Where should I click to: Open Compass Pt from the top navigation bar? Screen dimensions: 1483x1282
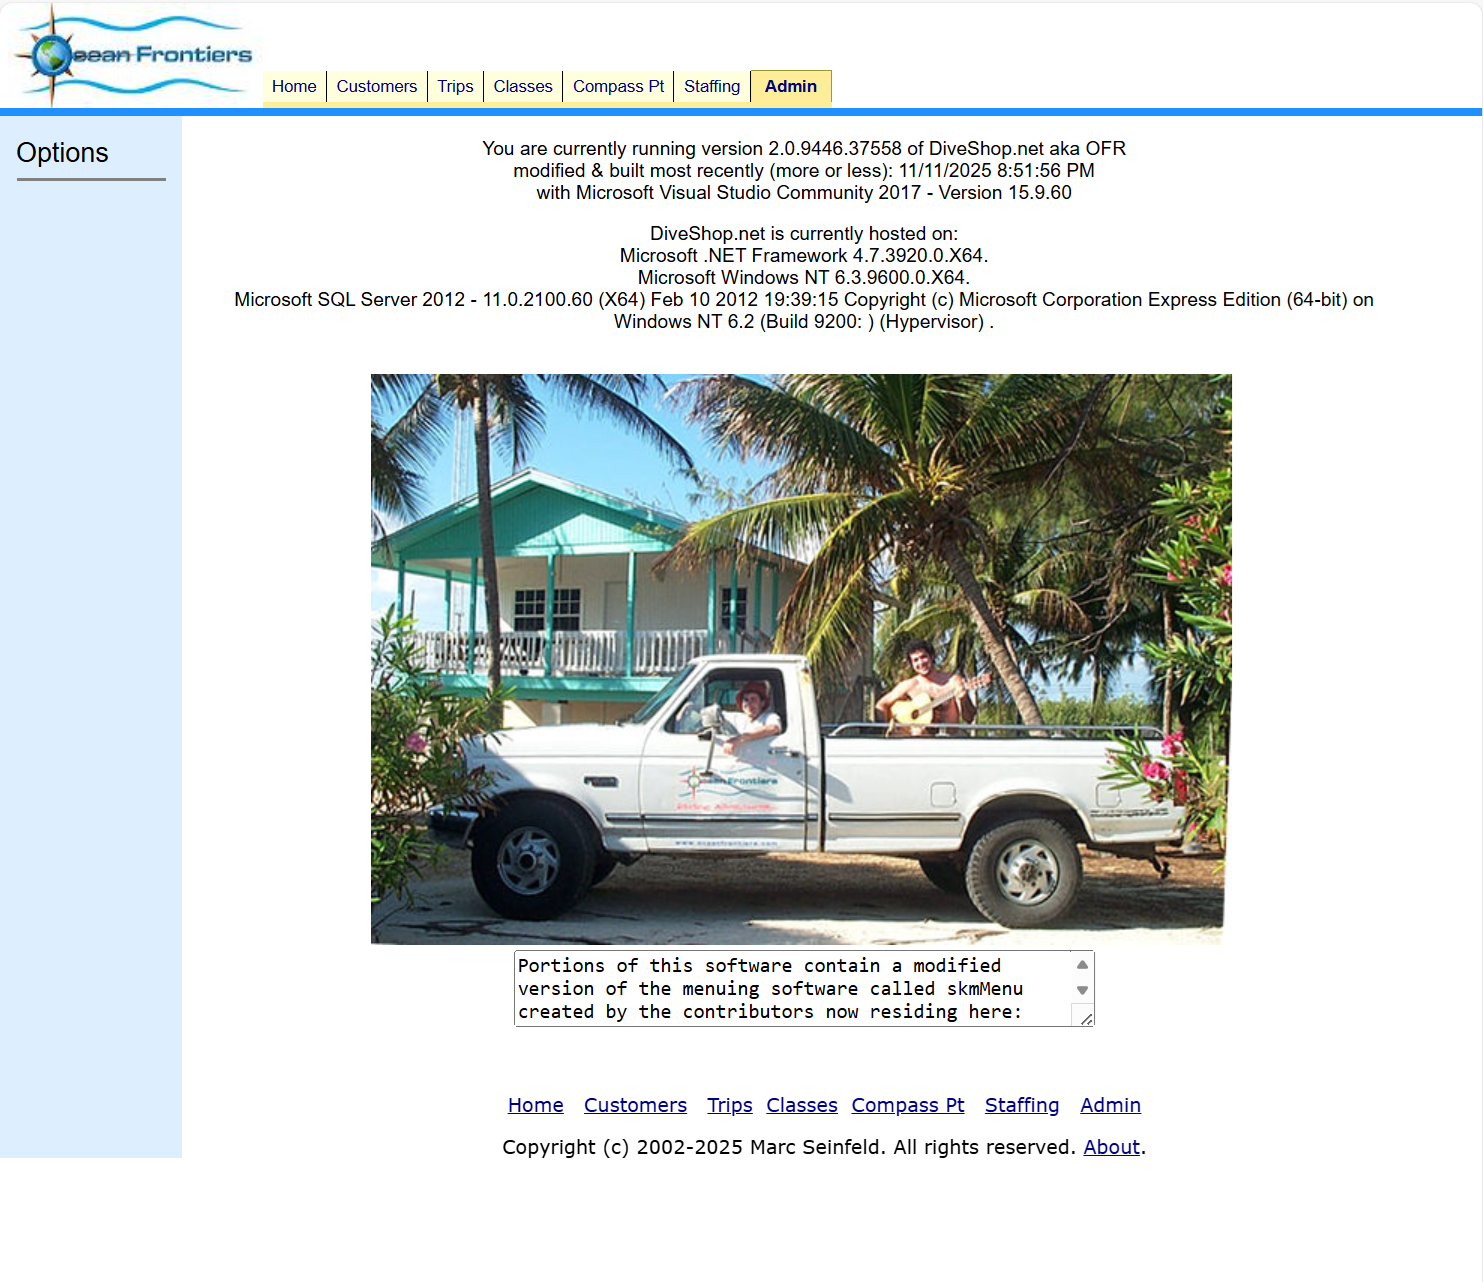click(x=618, y=86)
